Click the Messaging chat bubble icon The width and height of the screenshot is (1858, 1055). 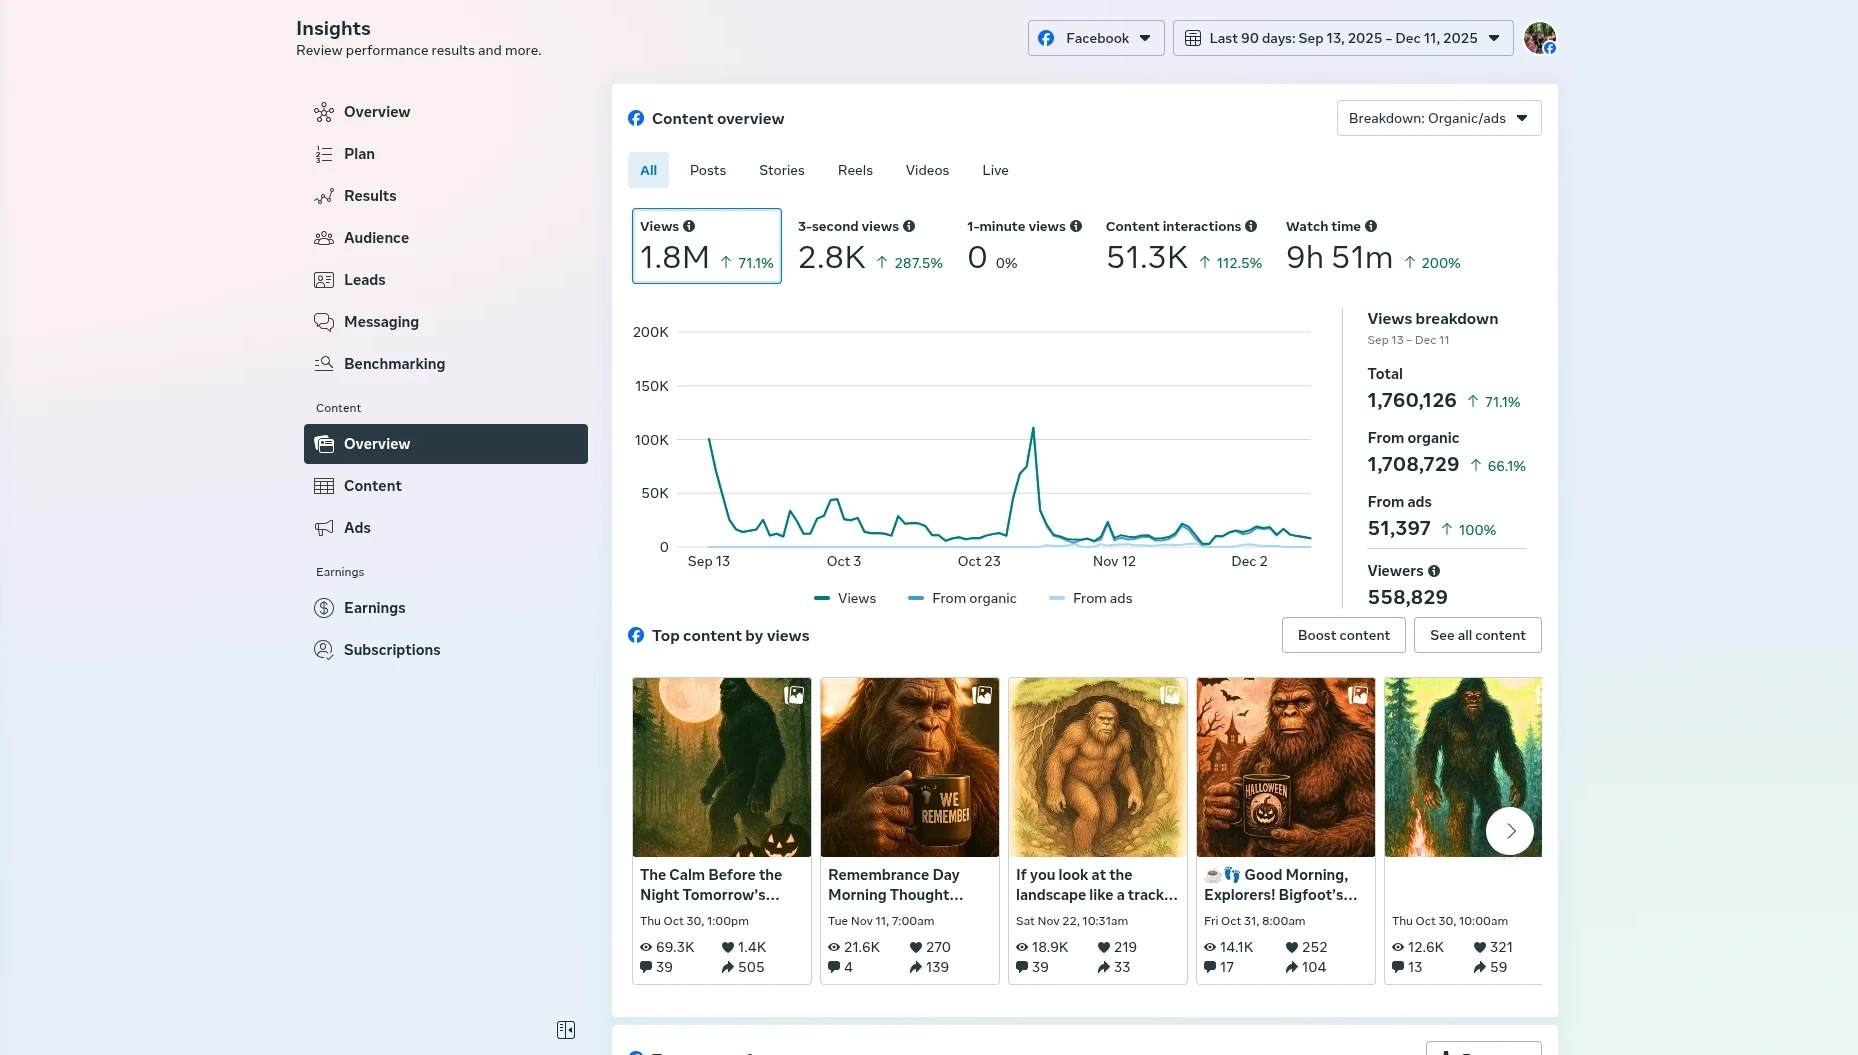[x=323, y=322]
